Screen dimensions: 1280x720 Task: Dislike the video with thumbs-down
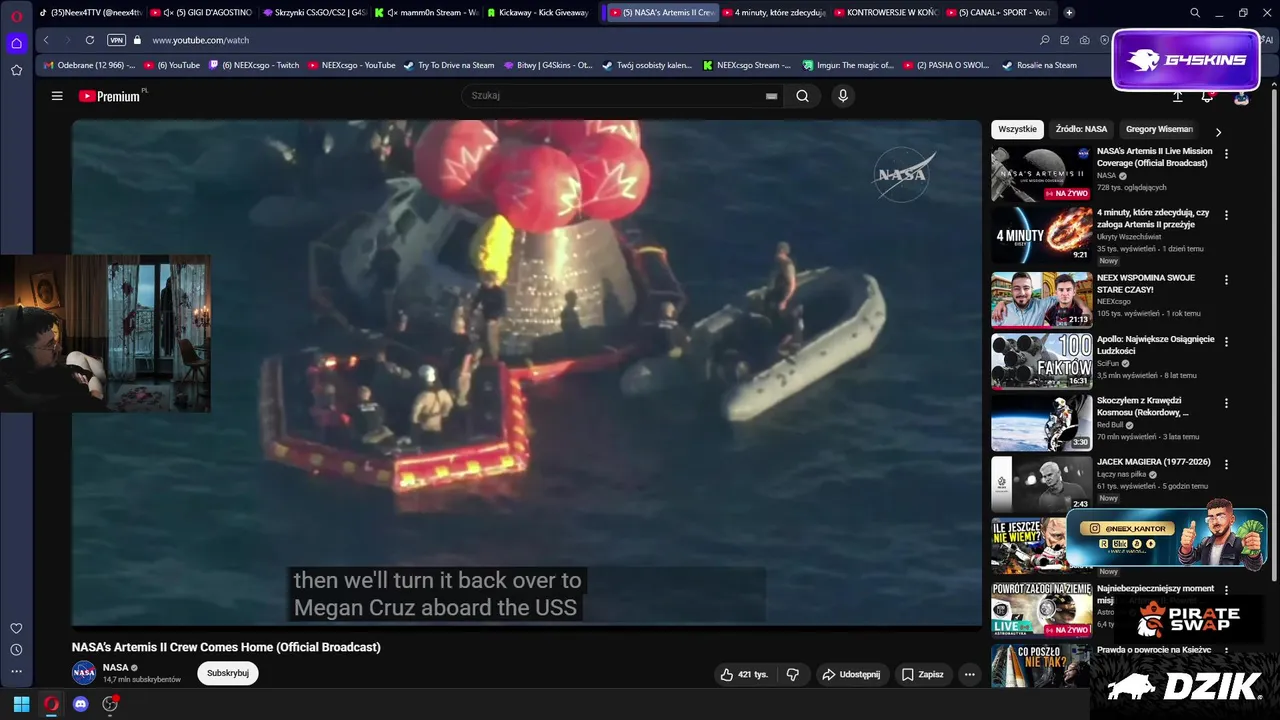[x=793, y=674]
